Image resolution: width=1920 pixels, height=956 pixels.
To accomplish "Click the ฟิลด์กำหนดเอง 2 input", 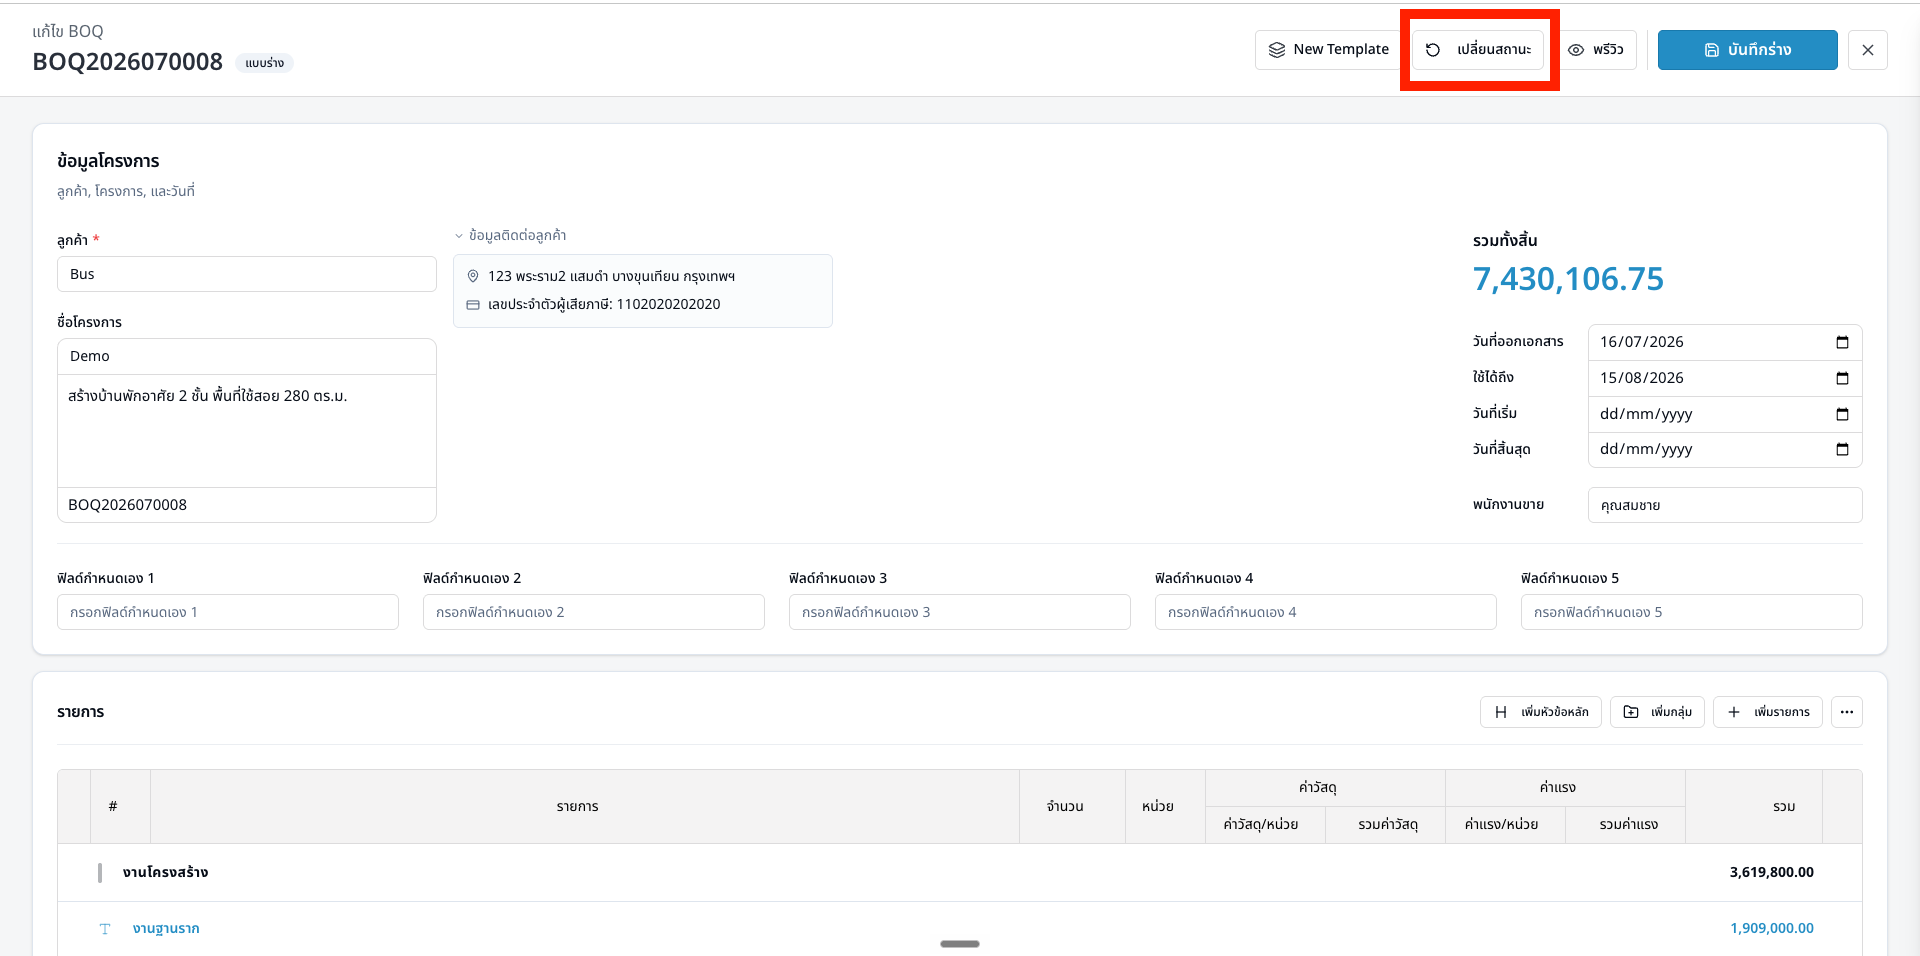I will (x=594, y=612).
